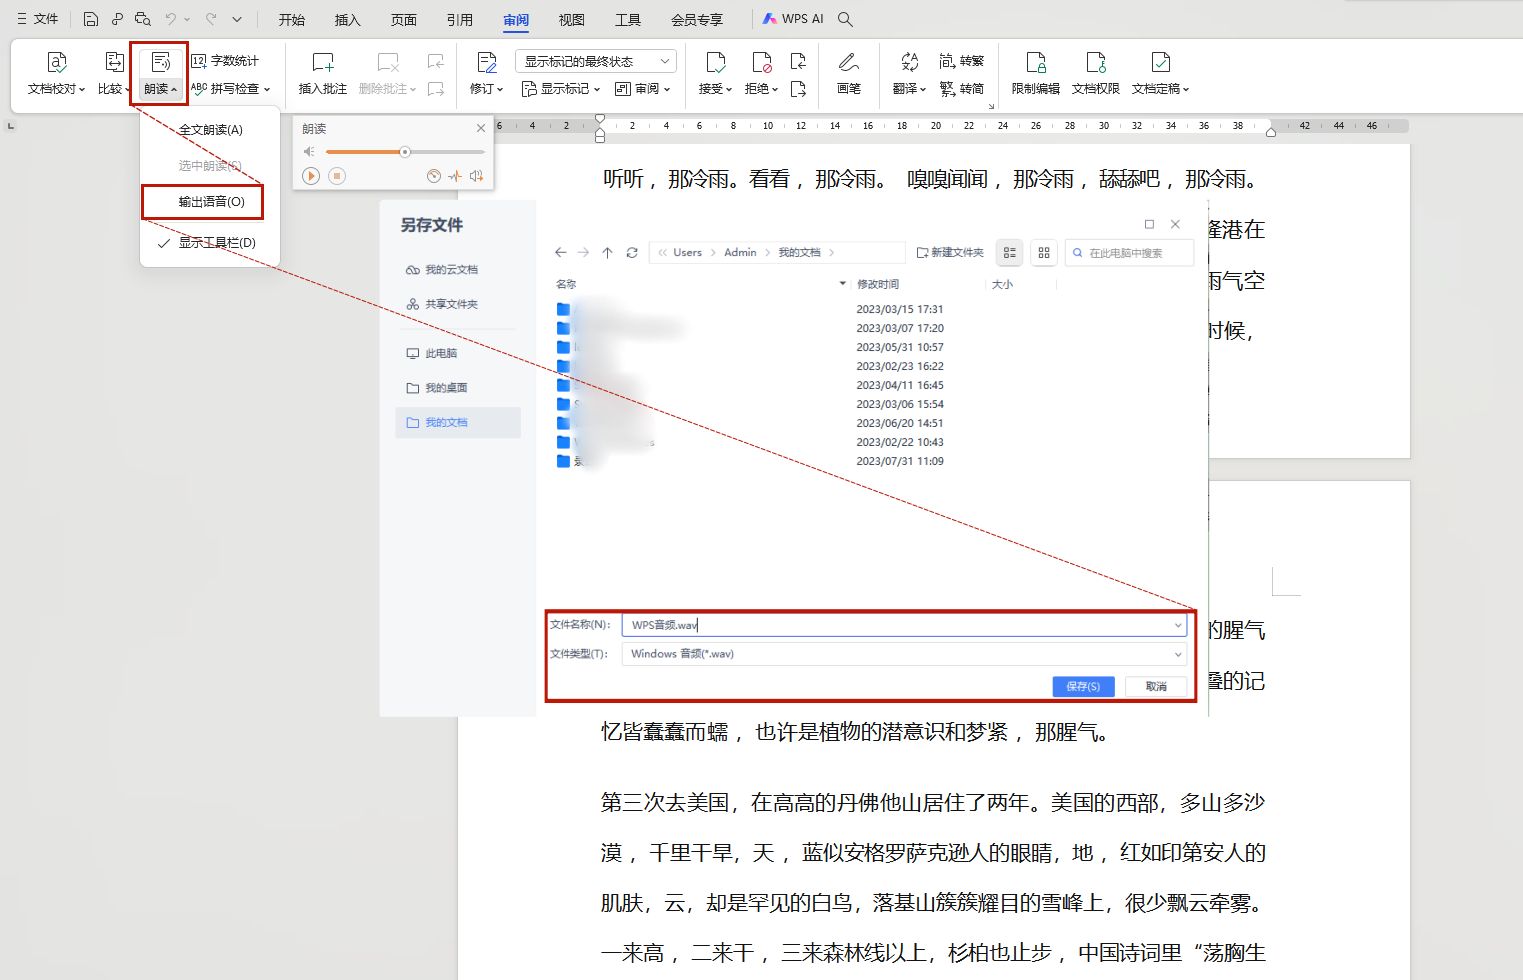Screen dimensions: 1523x980
Task: Click the 拒绝 reject change icon
Action: point(762,63)
